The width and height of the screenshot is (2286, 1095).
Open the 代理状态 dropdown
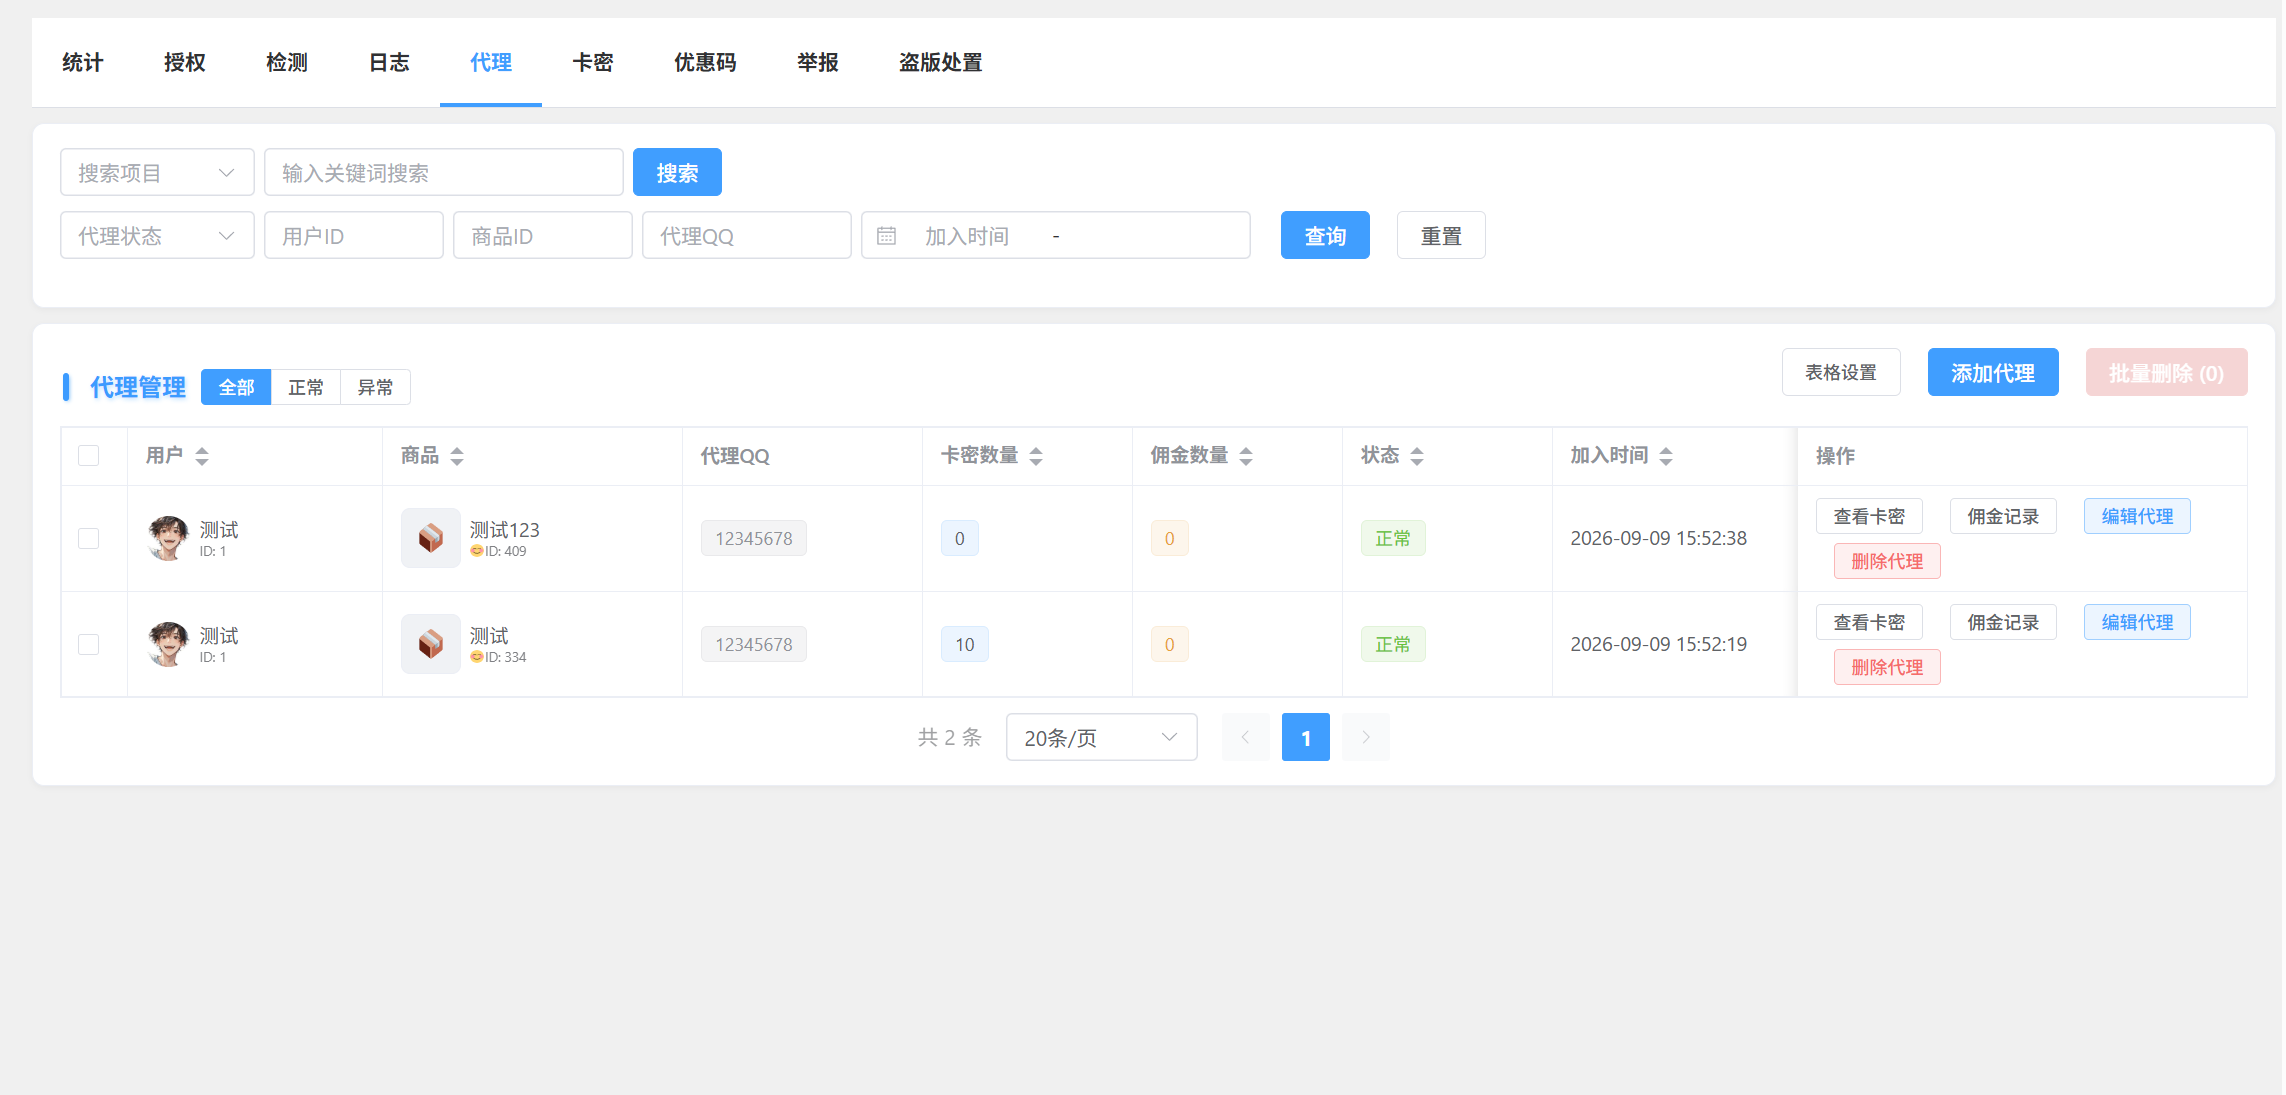tap(157, 236)
